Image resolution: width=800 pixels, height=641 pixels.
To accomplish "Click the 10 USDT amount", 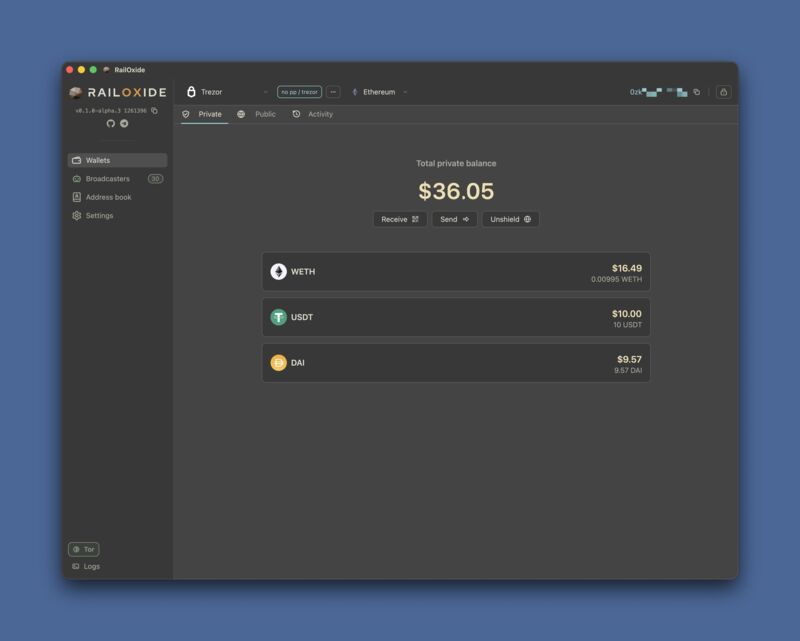I will 628,325.
